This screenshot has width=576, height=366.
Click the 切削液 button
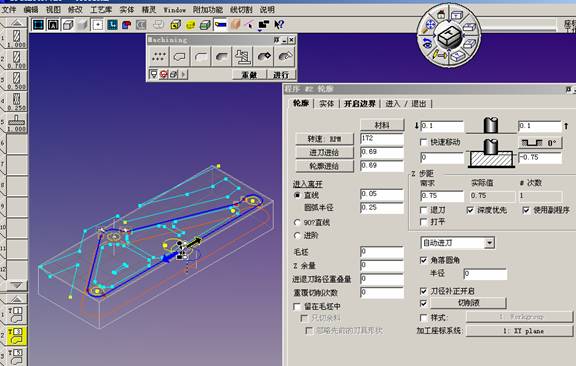(468, 303)
